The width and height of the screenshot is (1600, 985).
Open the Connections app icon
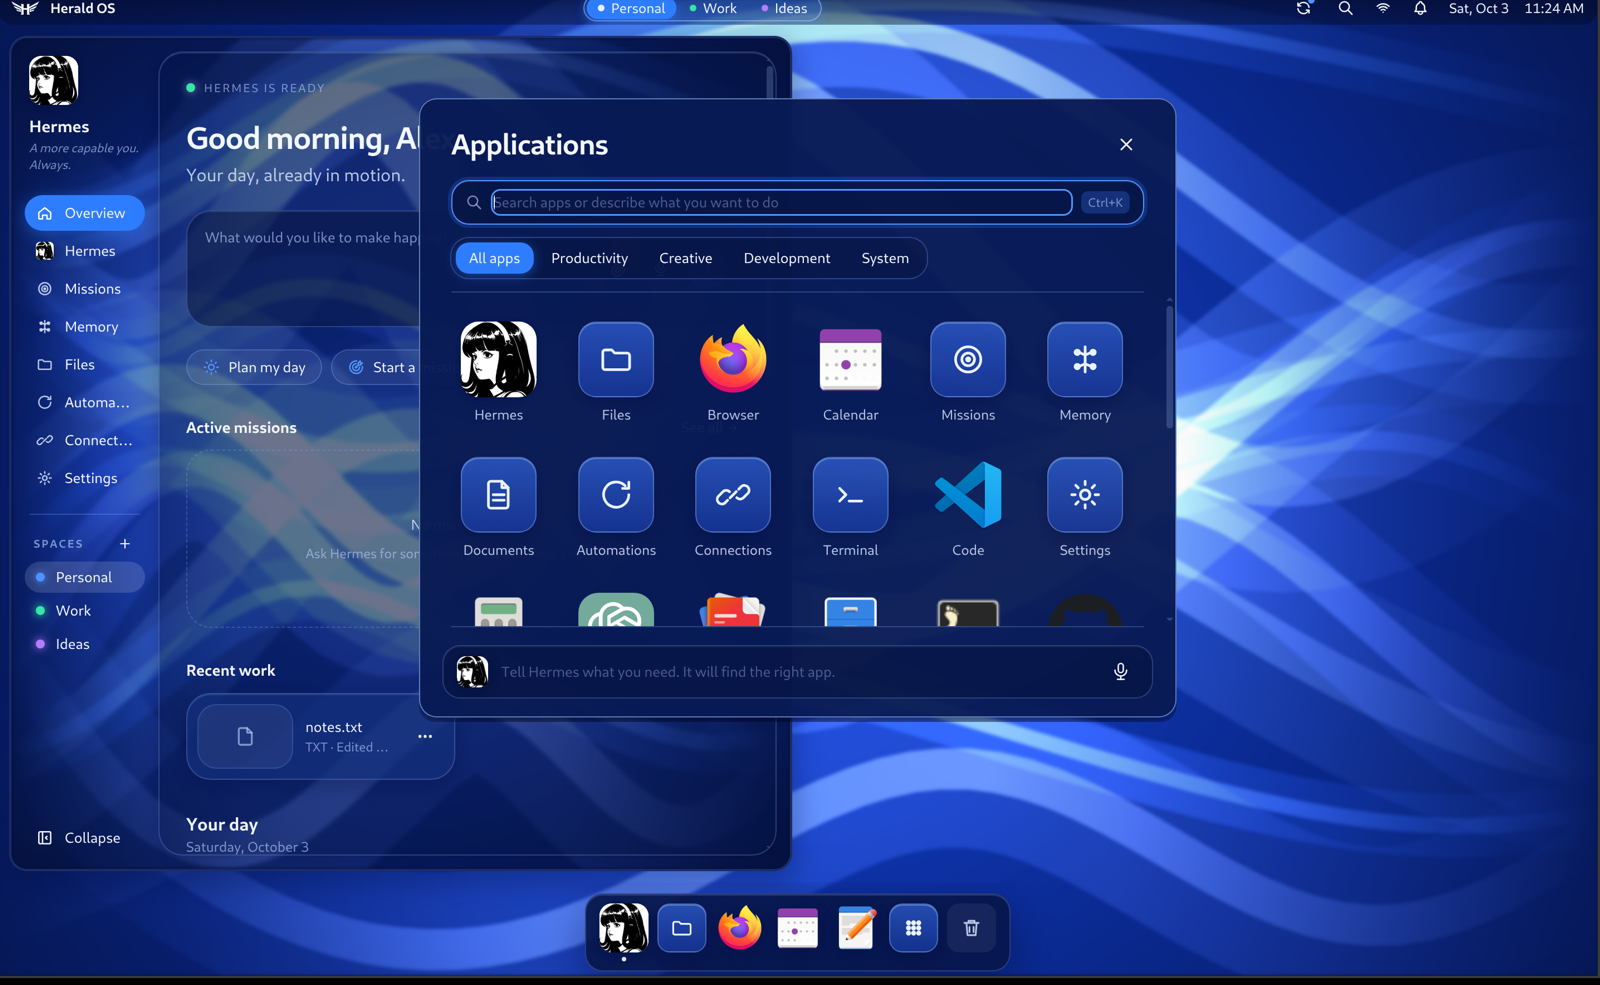pyautogui.click(x=733, y=495)
